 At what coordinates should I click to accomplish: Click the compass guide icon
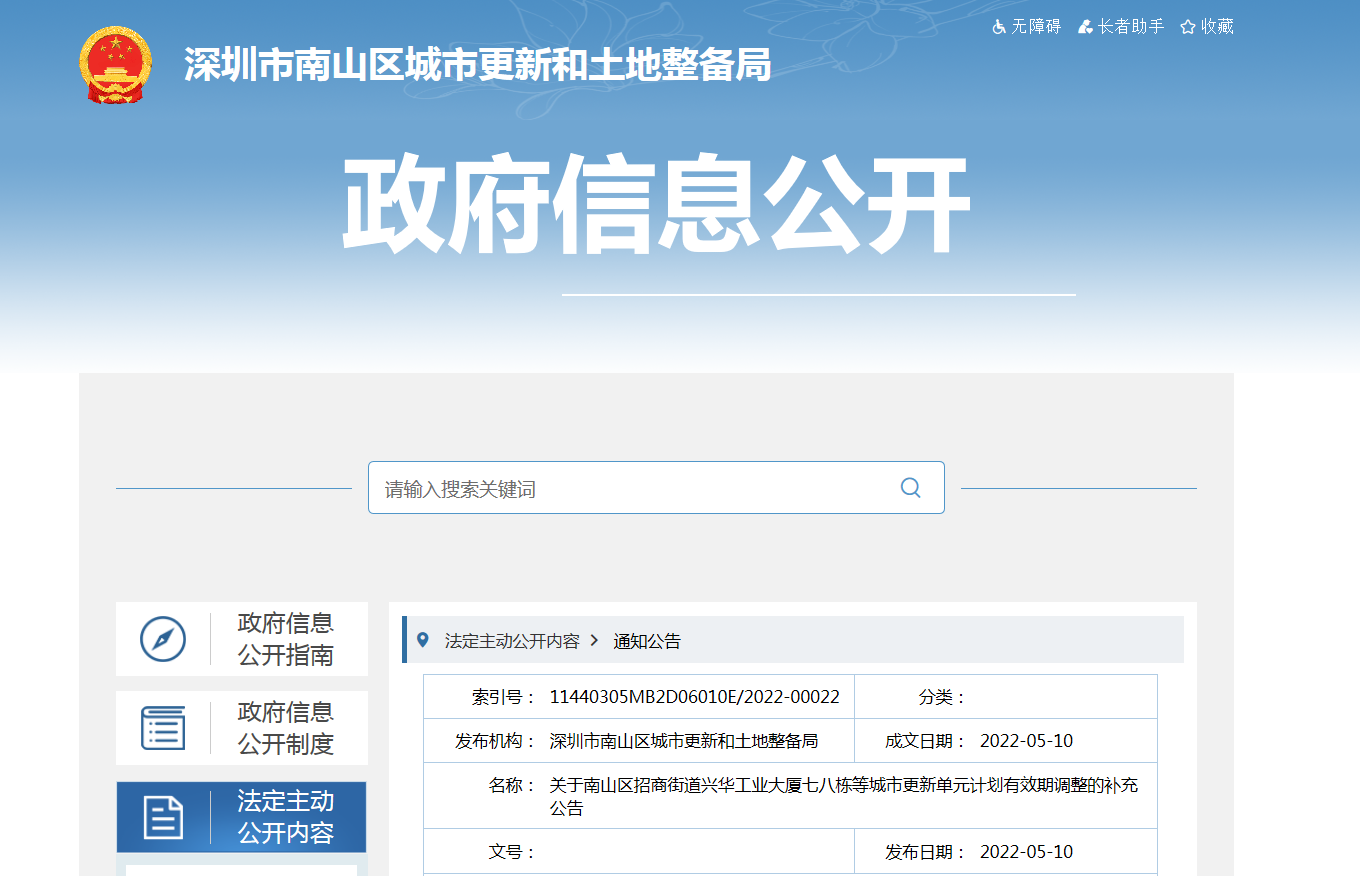[163, 639]
